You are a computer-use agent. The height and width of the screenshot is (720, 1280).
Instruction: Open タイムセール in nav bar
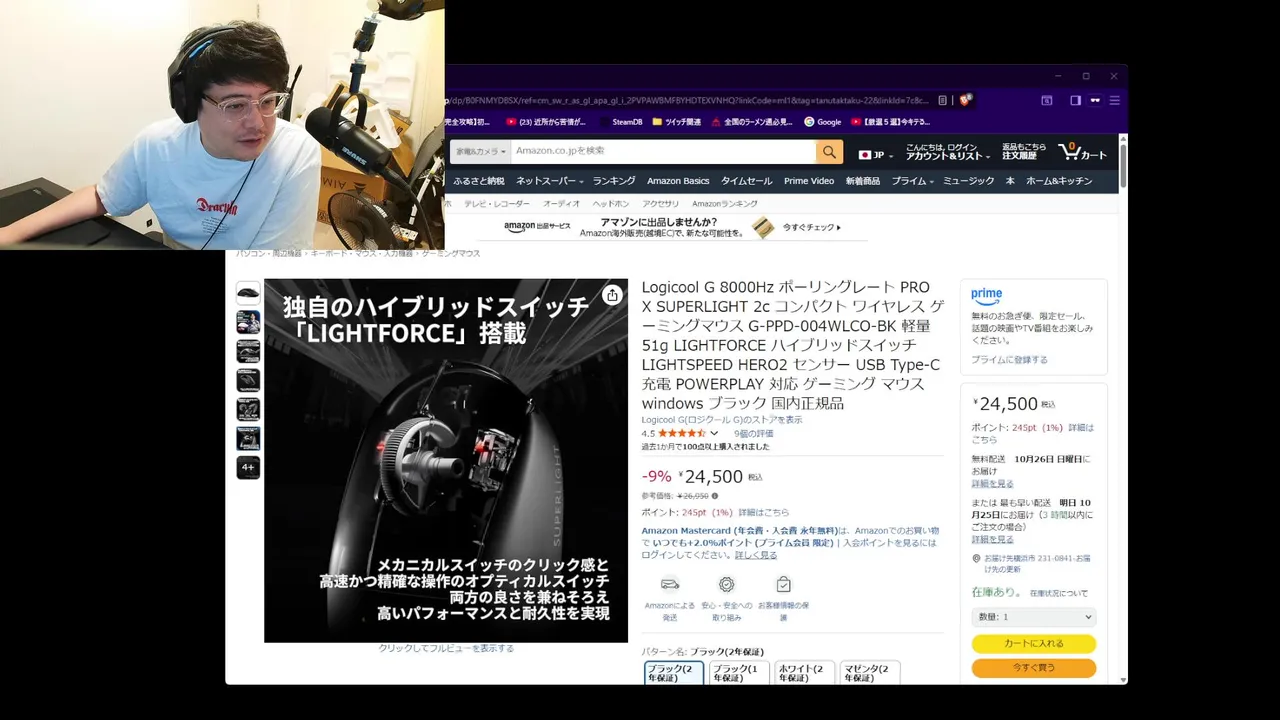click(x=747, y=181)
